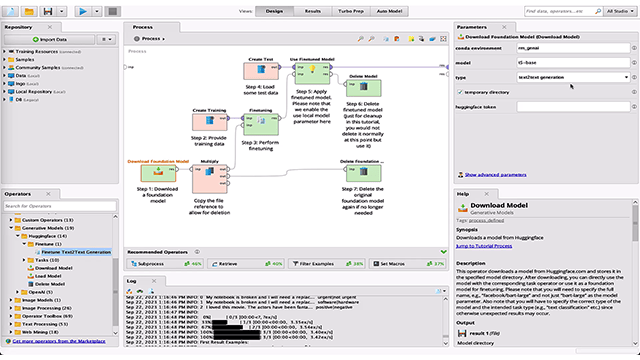Toggle the temporary directory checkbox
640x360 pixels.
[x=460, y=92]
